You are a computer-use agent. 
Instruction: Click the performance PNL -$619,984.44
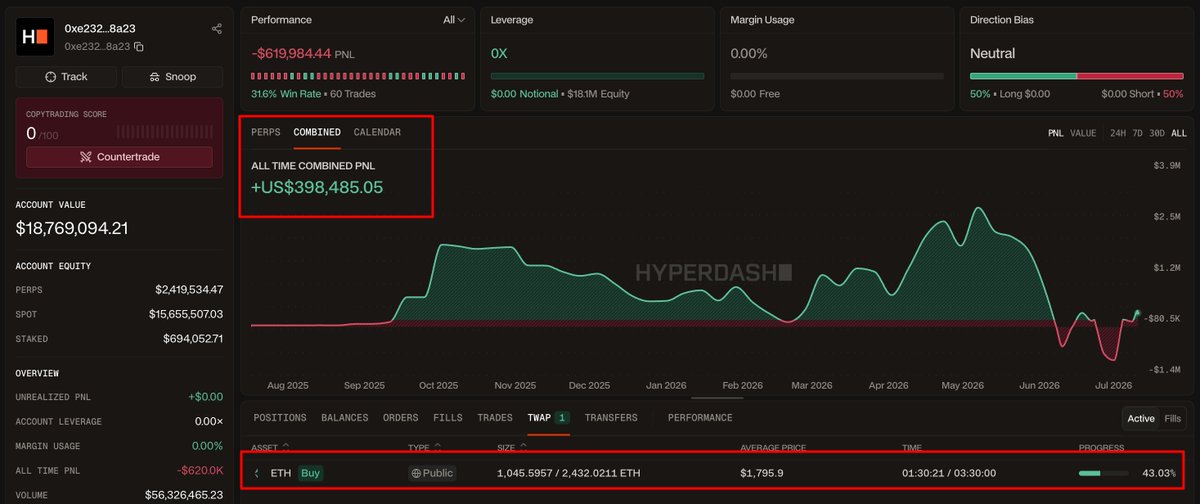coord(291,53)
